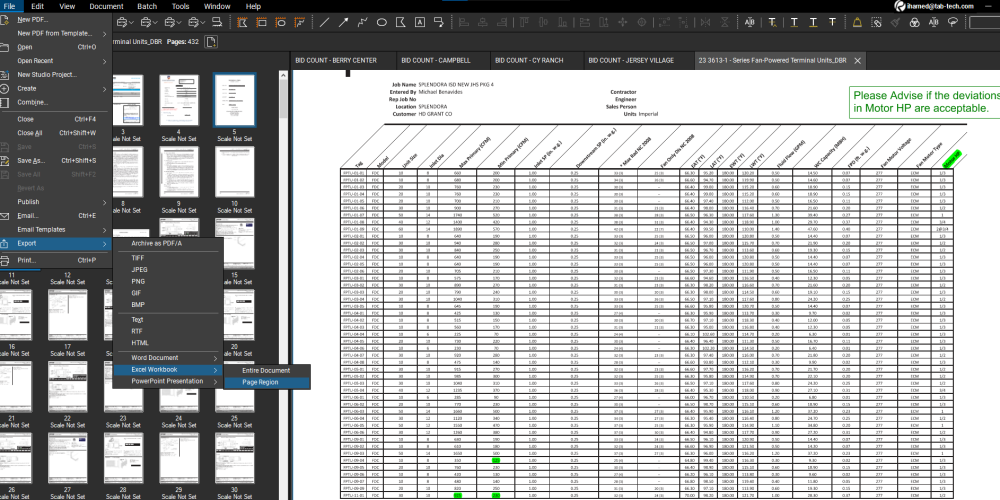
Task: Choose Save As... in File menu
Action: click(56, 161)
